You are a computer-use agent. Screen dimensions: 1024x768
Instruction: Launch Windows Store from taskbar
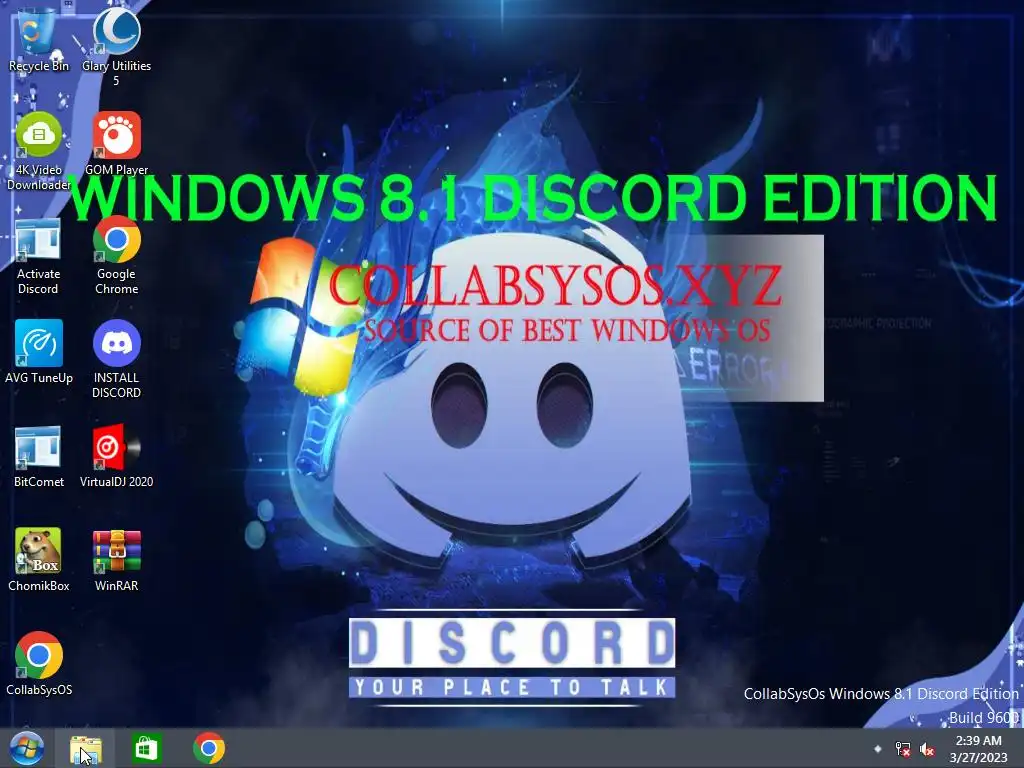(x=146, y=749)
